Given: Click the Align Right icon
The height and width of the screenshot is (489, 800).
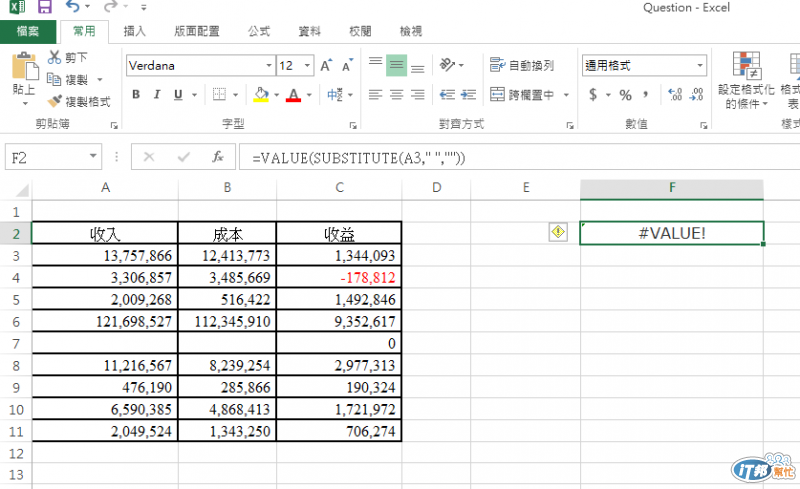Looking at the screenshot, I should [x=417, y=94].
